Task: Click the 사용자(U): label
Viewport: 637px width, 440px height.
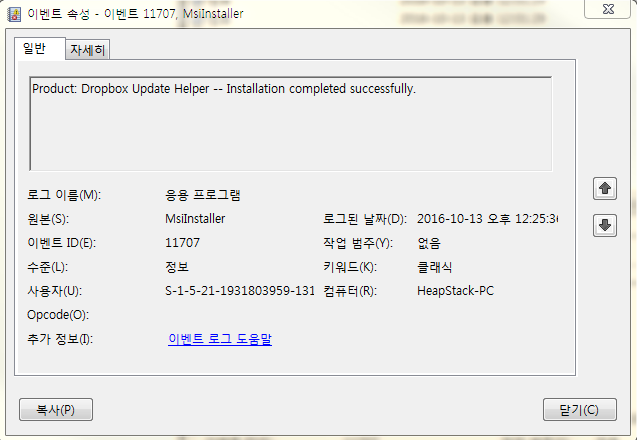Action: [54, 291]
